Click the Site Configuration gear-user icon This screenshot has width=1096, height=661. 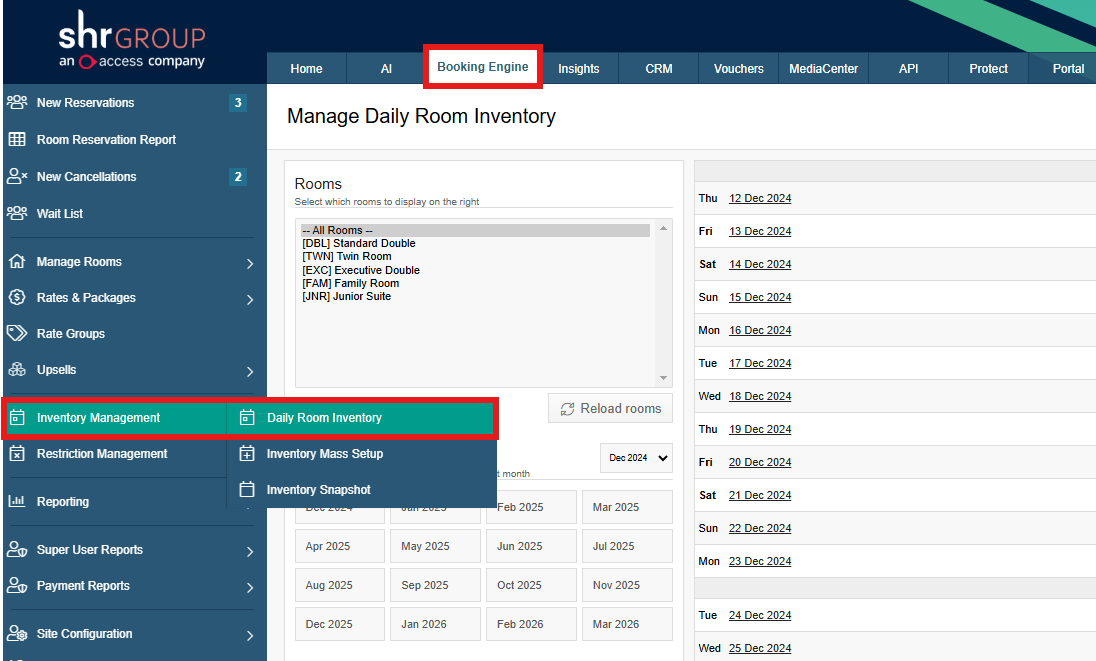(17, 633)
